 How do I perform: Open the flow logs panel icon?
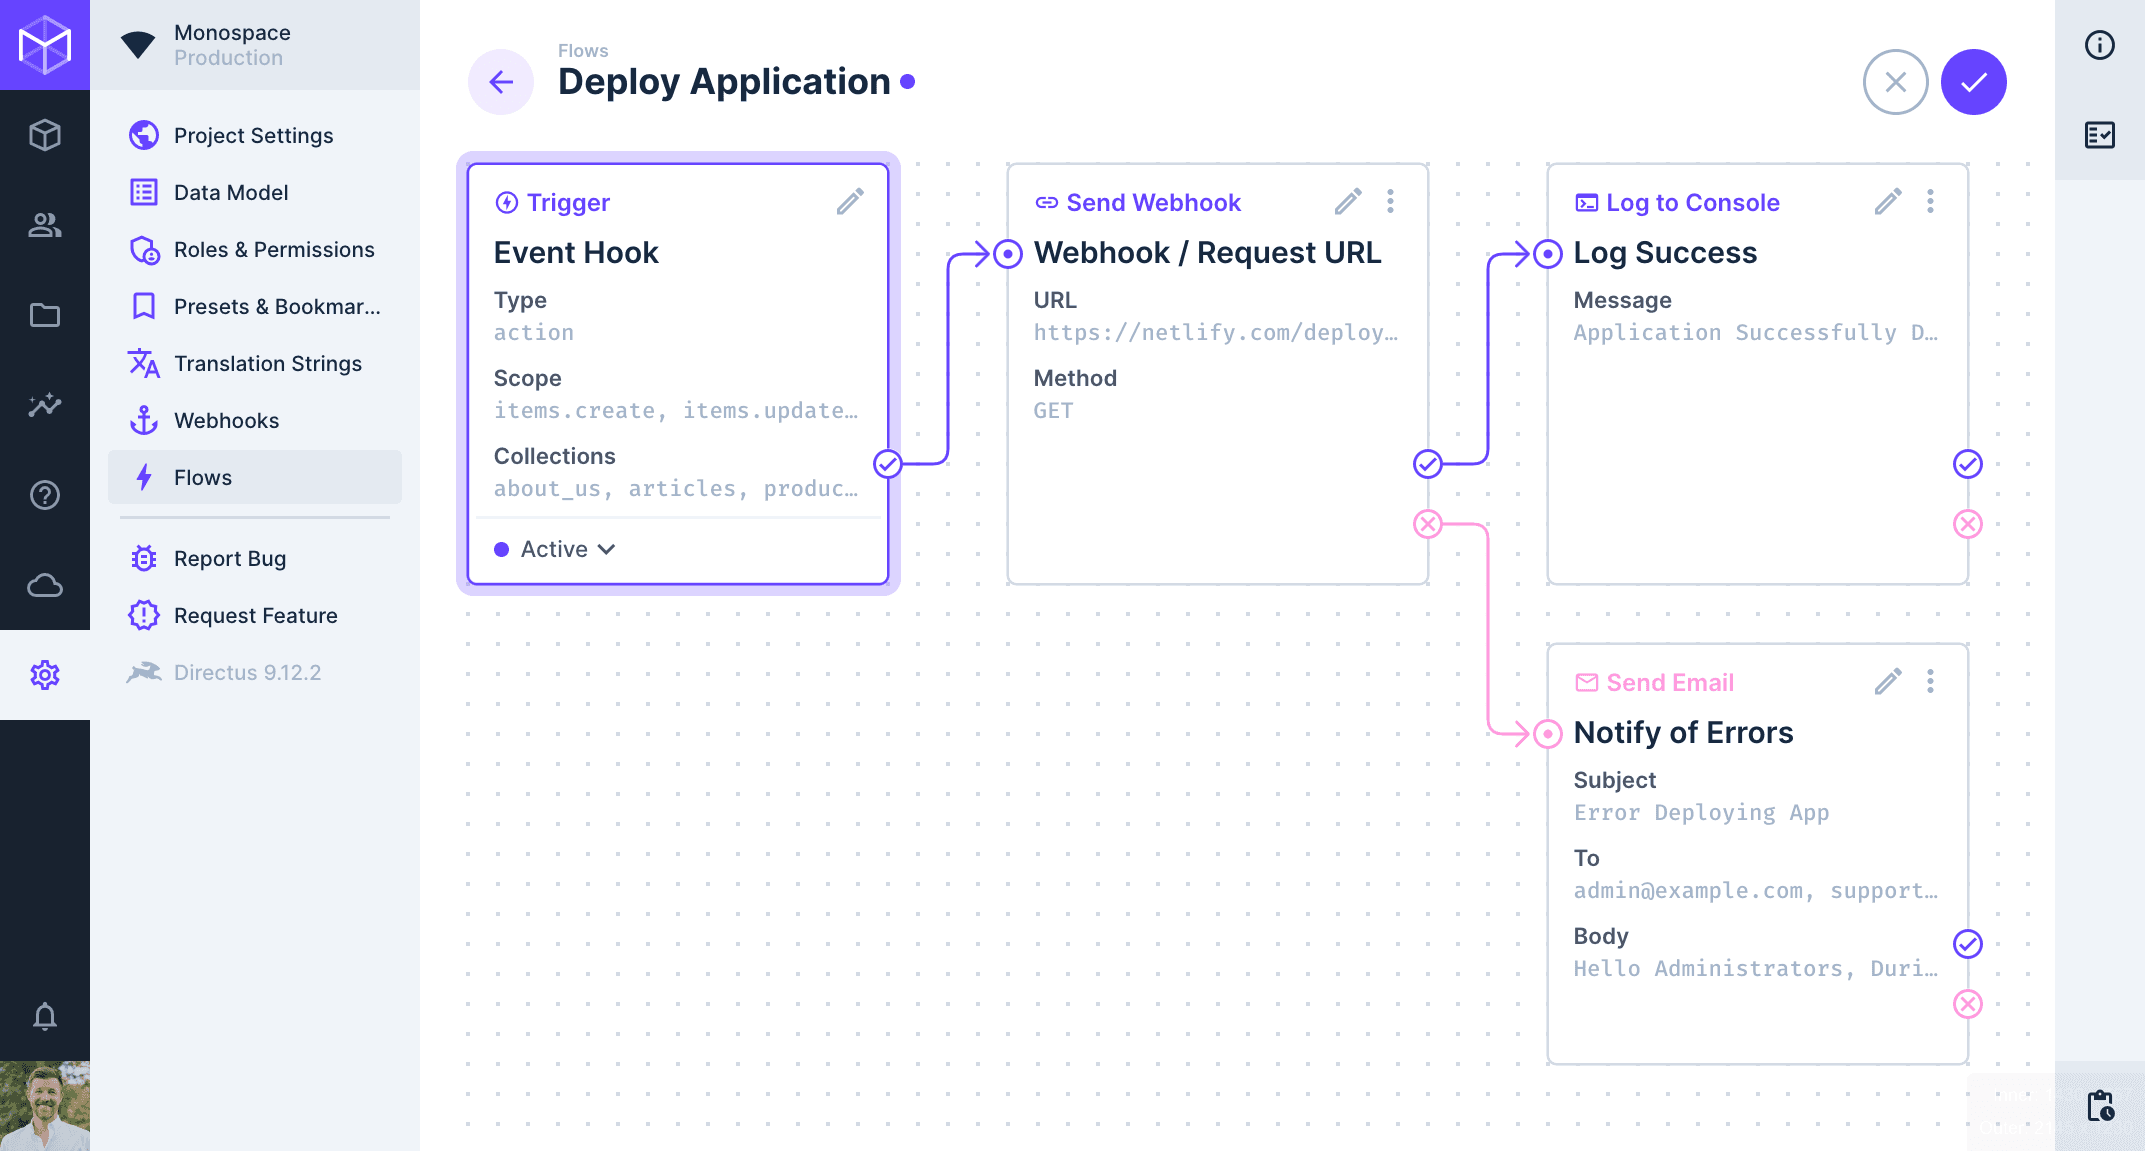2100,135
